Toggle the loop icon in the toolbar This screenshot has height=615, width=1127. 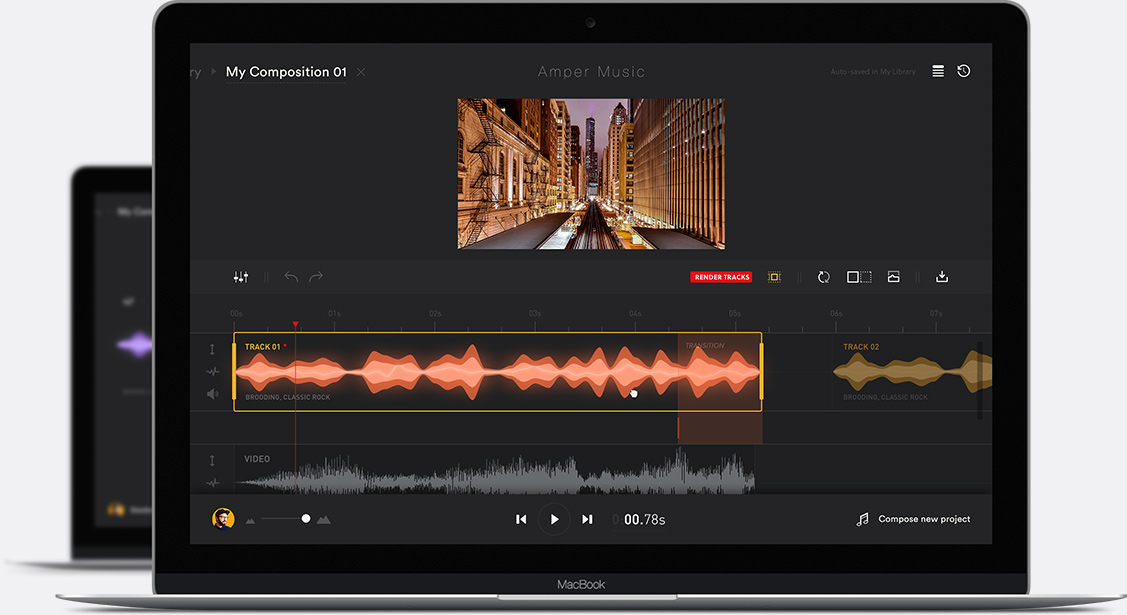pyautogui.click(x=824, y=277)
